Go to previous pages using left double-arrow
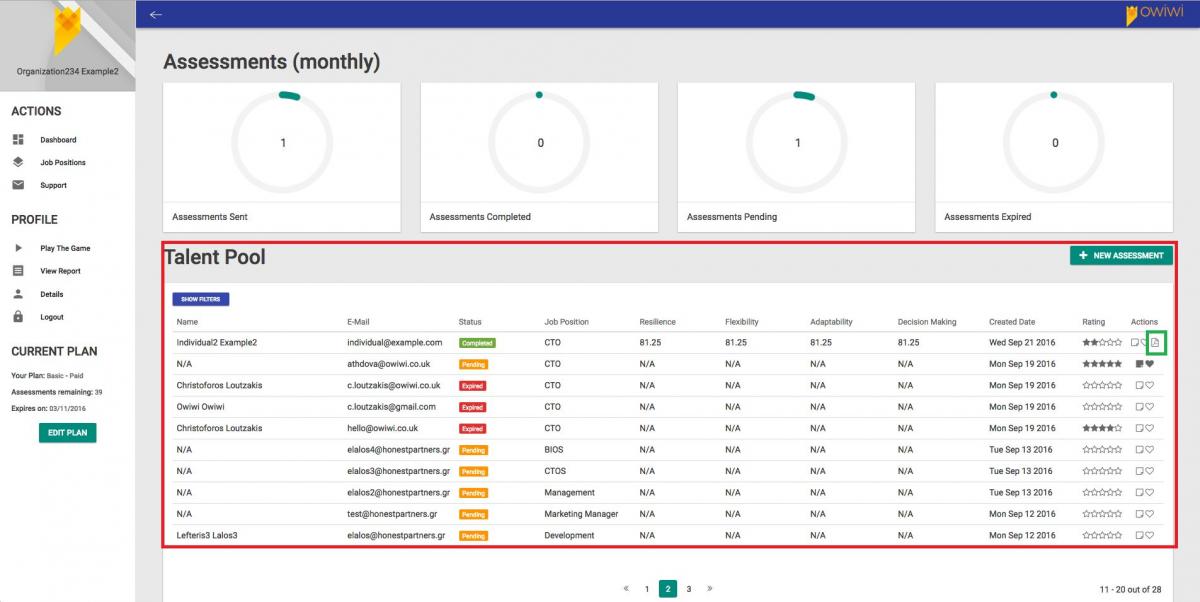Viewport: 1200px width, 602px height. tap(626, 589)
